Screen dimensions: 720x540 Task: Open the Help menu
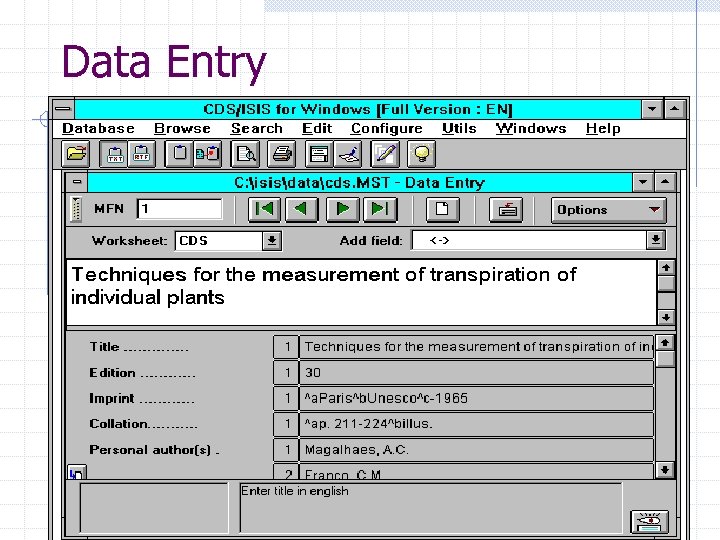click(x=603, y=129)
